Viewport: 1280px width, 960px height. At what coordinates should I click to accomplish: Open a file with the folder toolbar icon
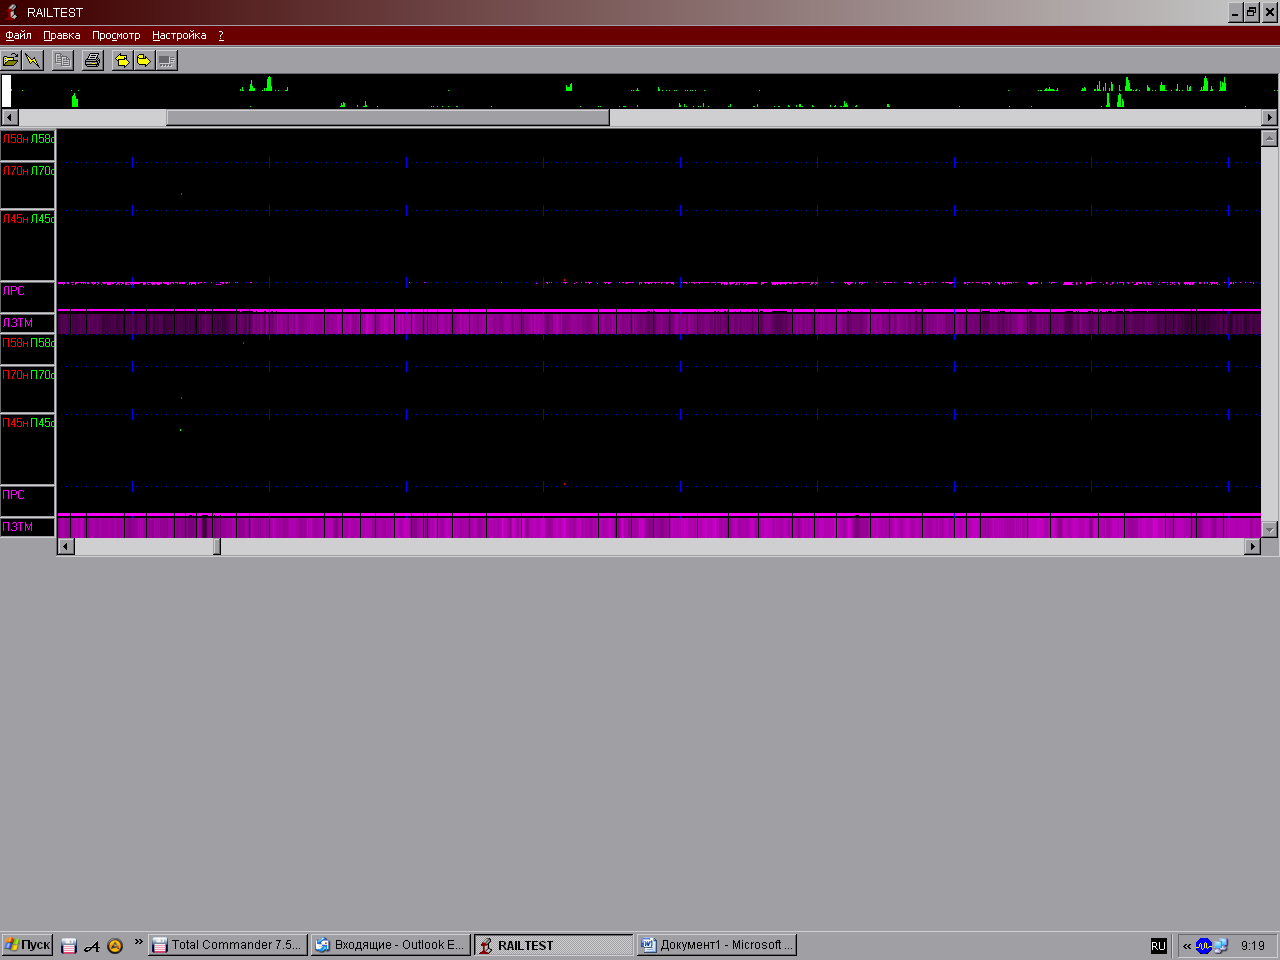[x=11, y=61]
